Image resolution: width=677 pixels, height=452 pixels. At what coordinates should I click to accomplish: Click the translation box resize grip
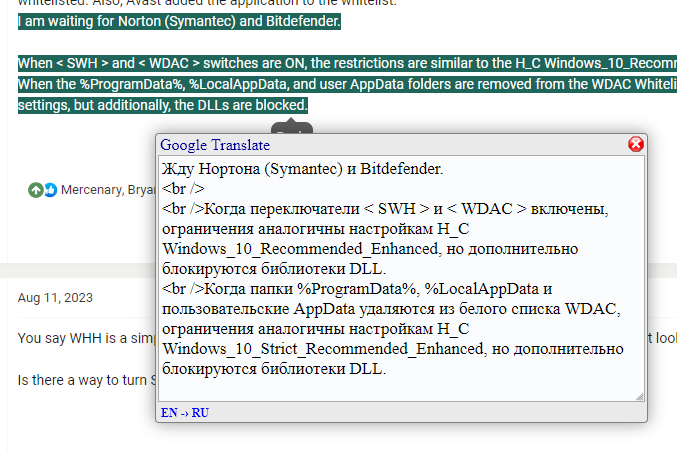640,397
